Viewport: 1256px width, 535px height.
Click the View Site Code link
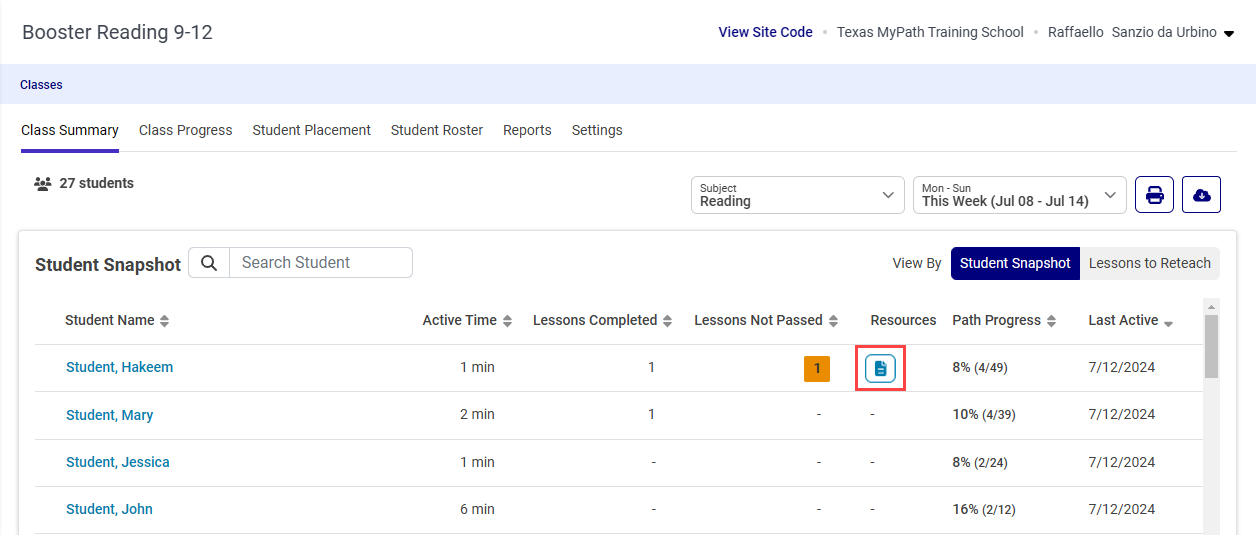(x=765, y=32)
